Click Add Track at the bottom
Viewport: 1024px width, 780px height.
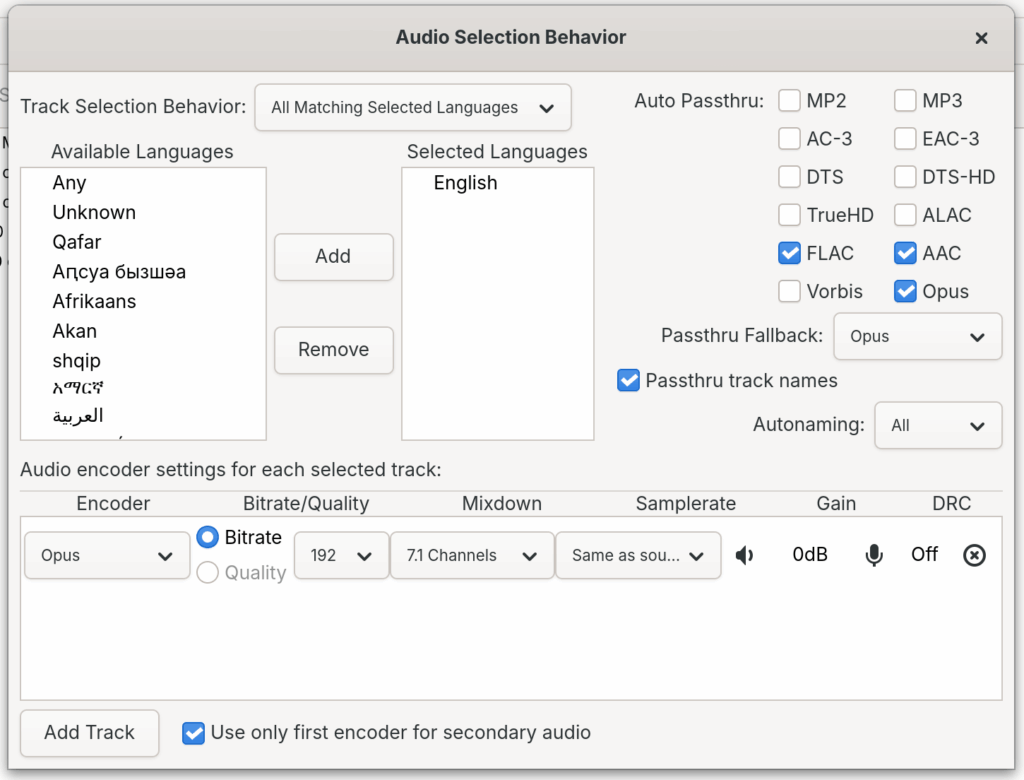(x=89, y=733)
